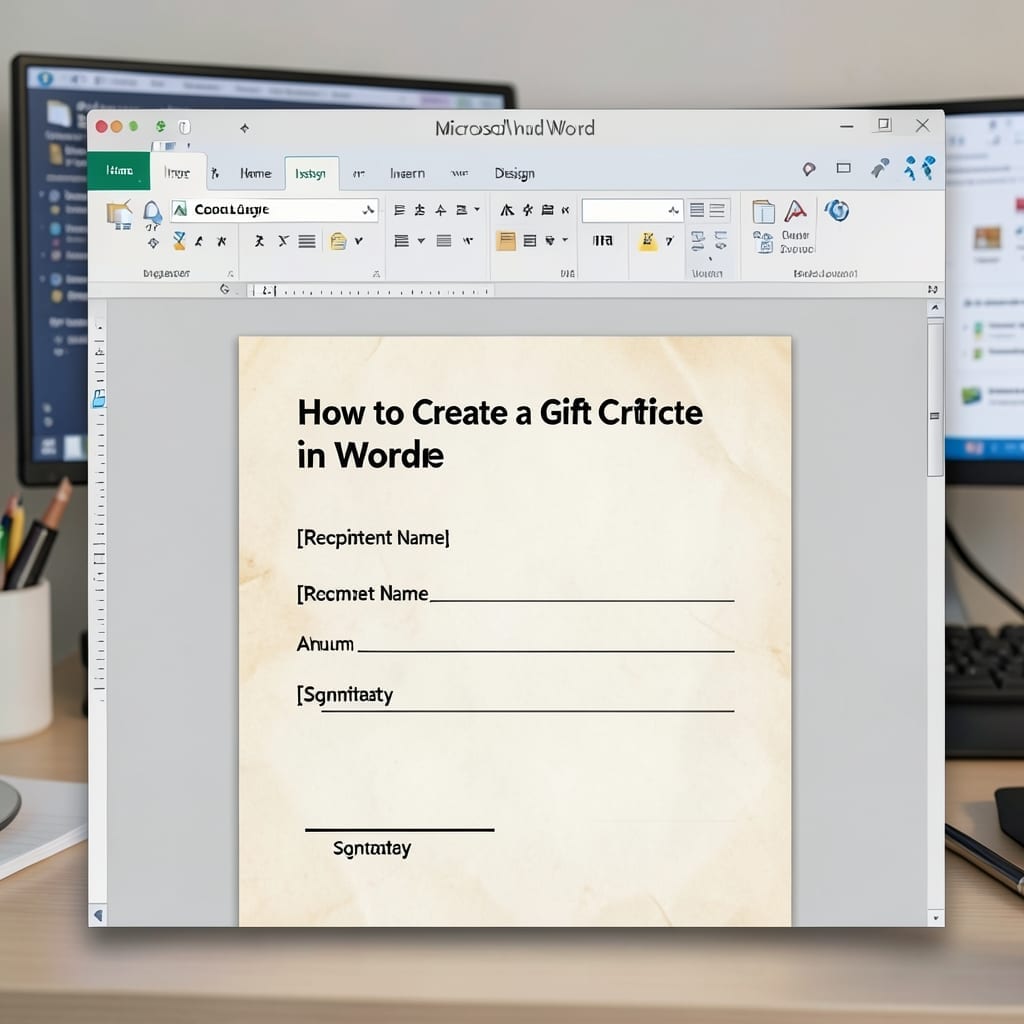Image resolution: width=1024 pixels, height=1024 pixels.
Task: Open the green file tab
Action: 119,170
